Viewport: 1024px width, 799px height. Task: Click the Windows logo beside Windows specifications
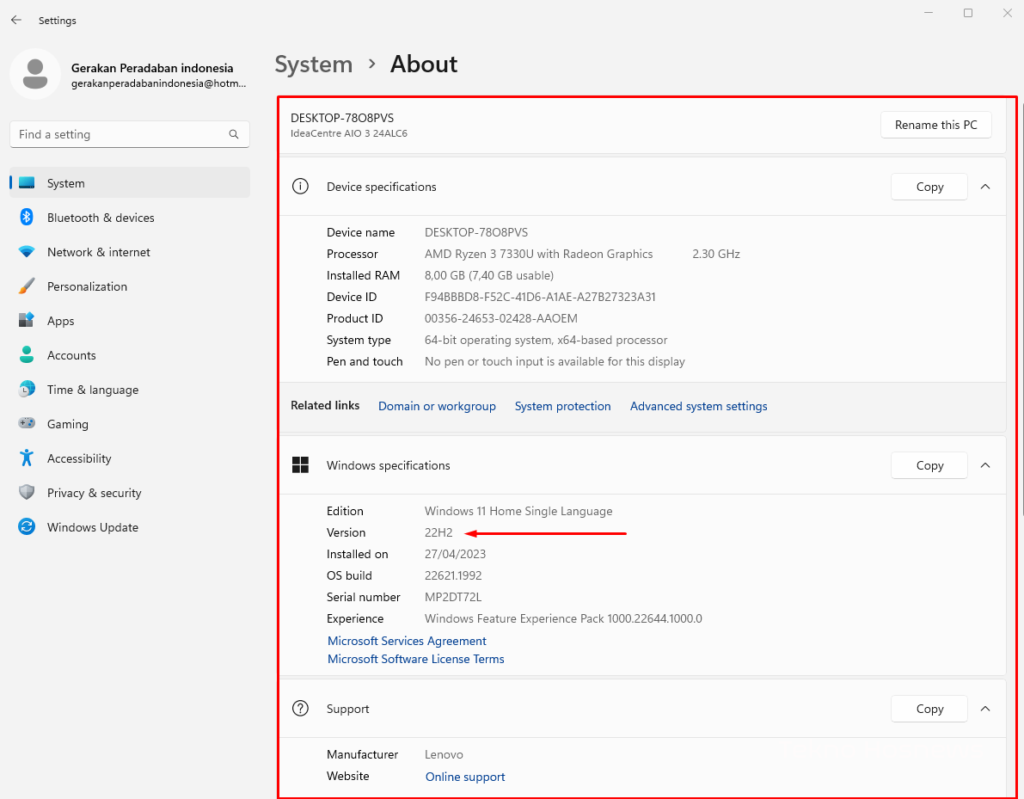click(300, 465)
